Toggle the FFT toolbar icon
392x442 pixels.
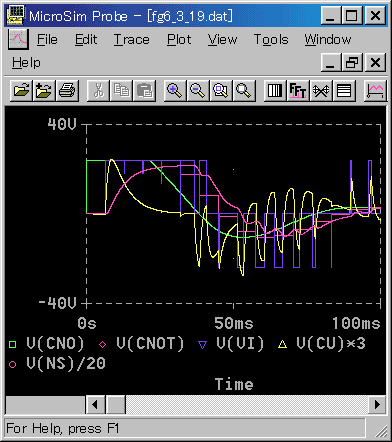click(298, 90)
